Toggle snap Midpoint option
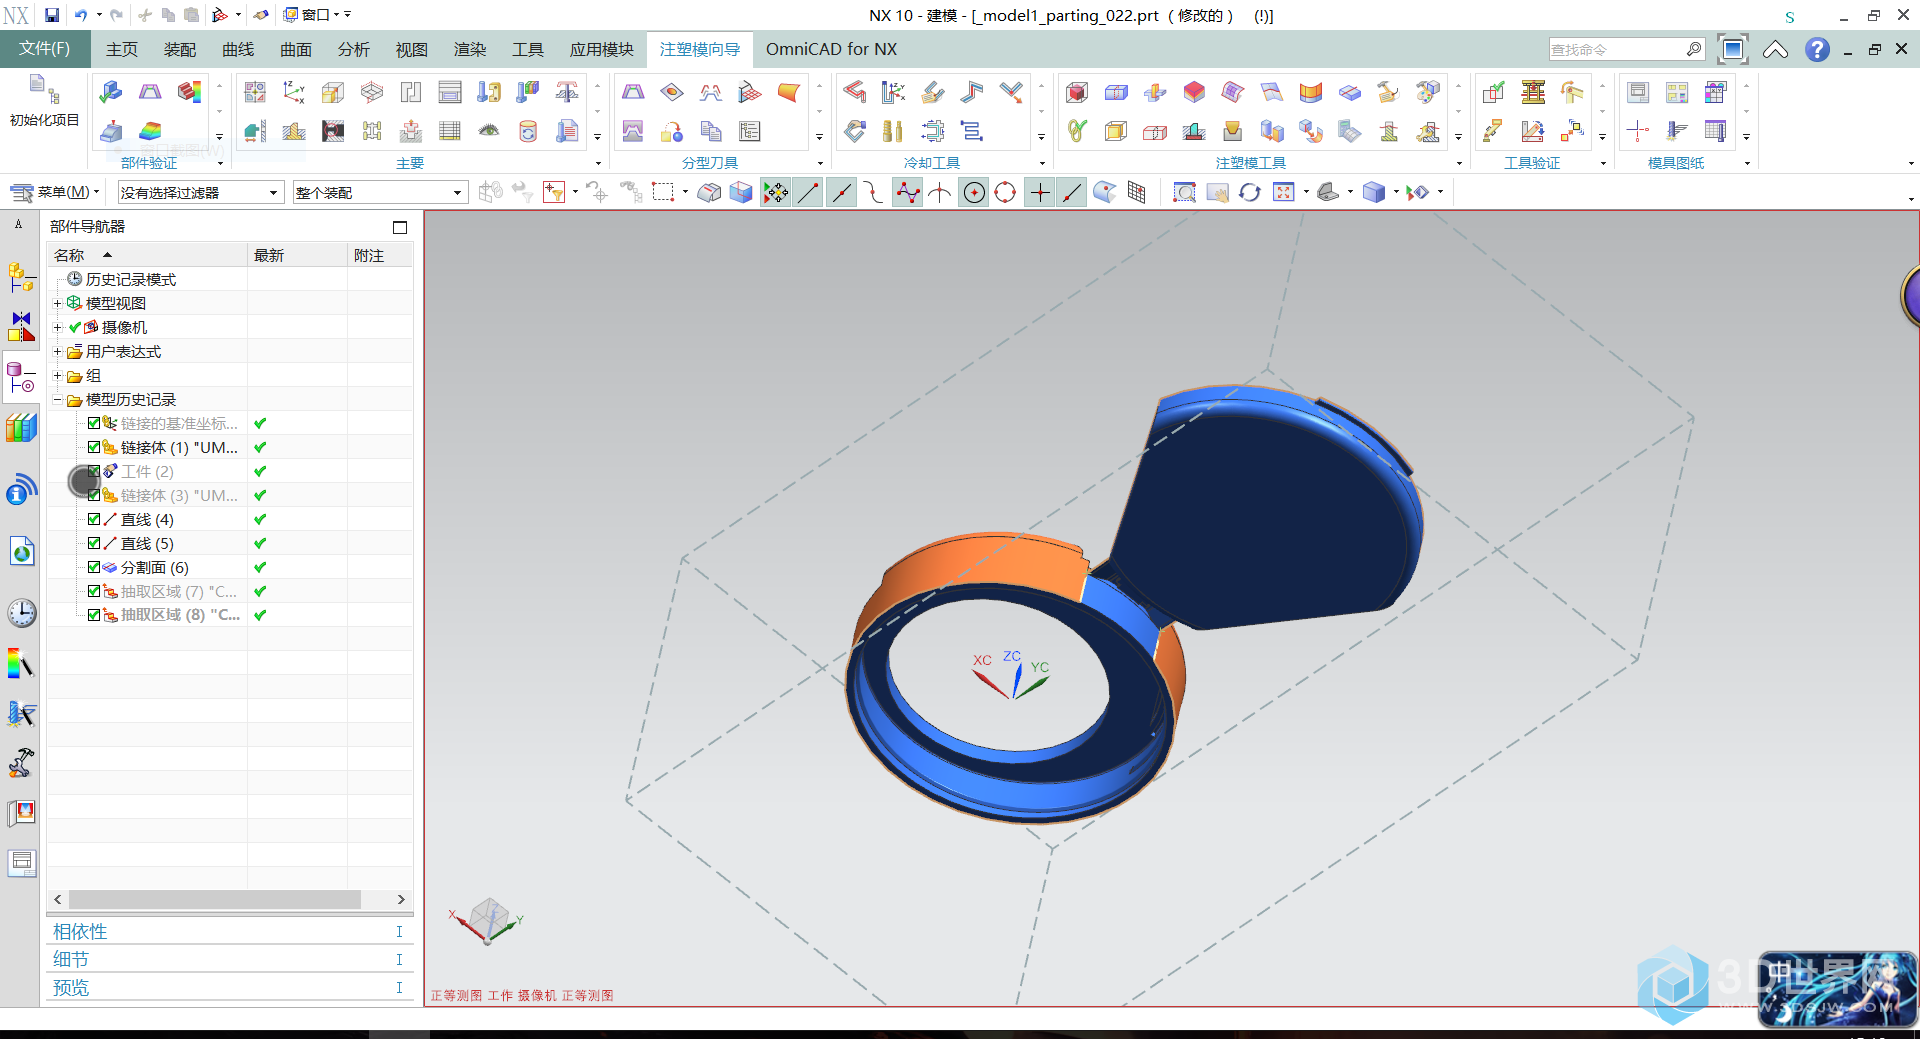 pyautogui.click(x=842, y=192)
